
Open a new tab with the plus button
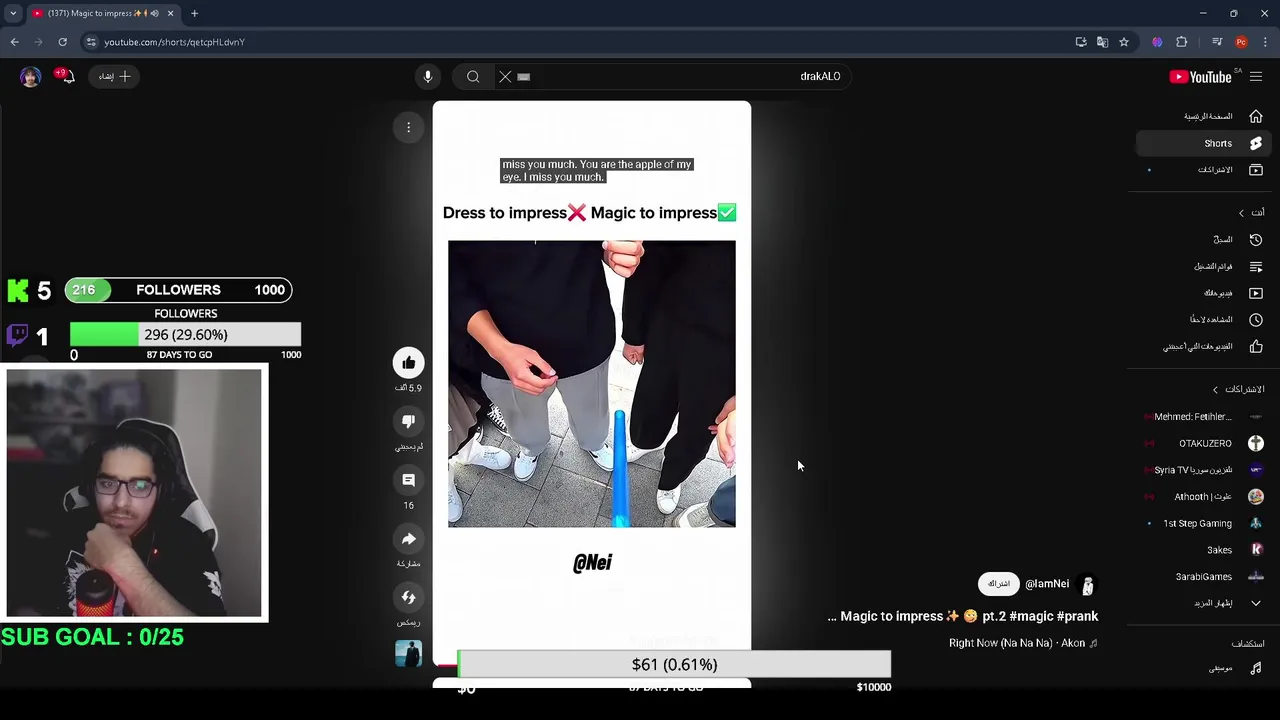pos(194,13)
